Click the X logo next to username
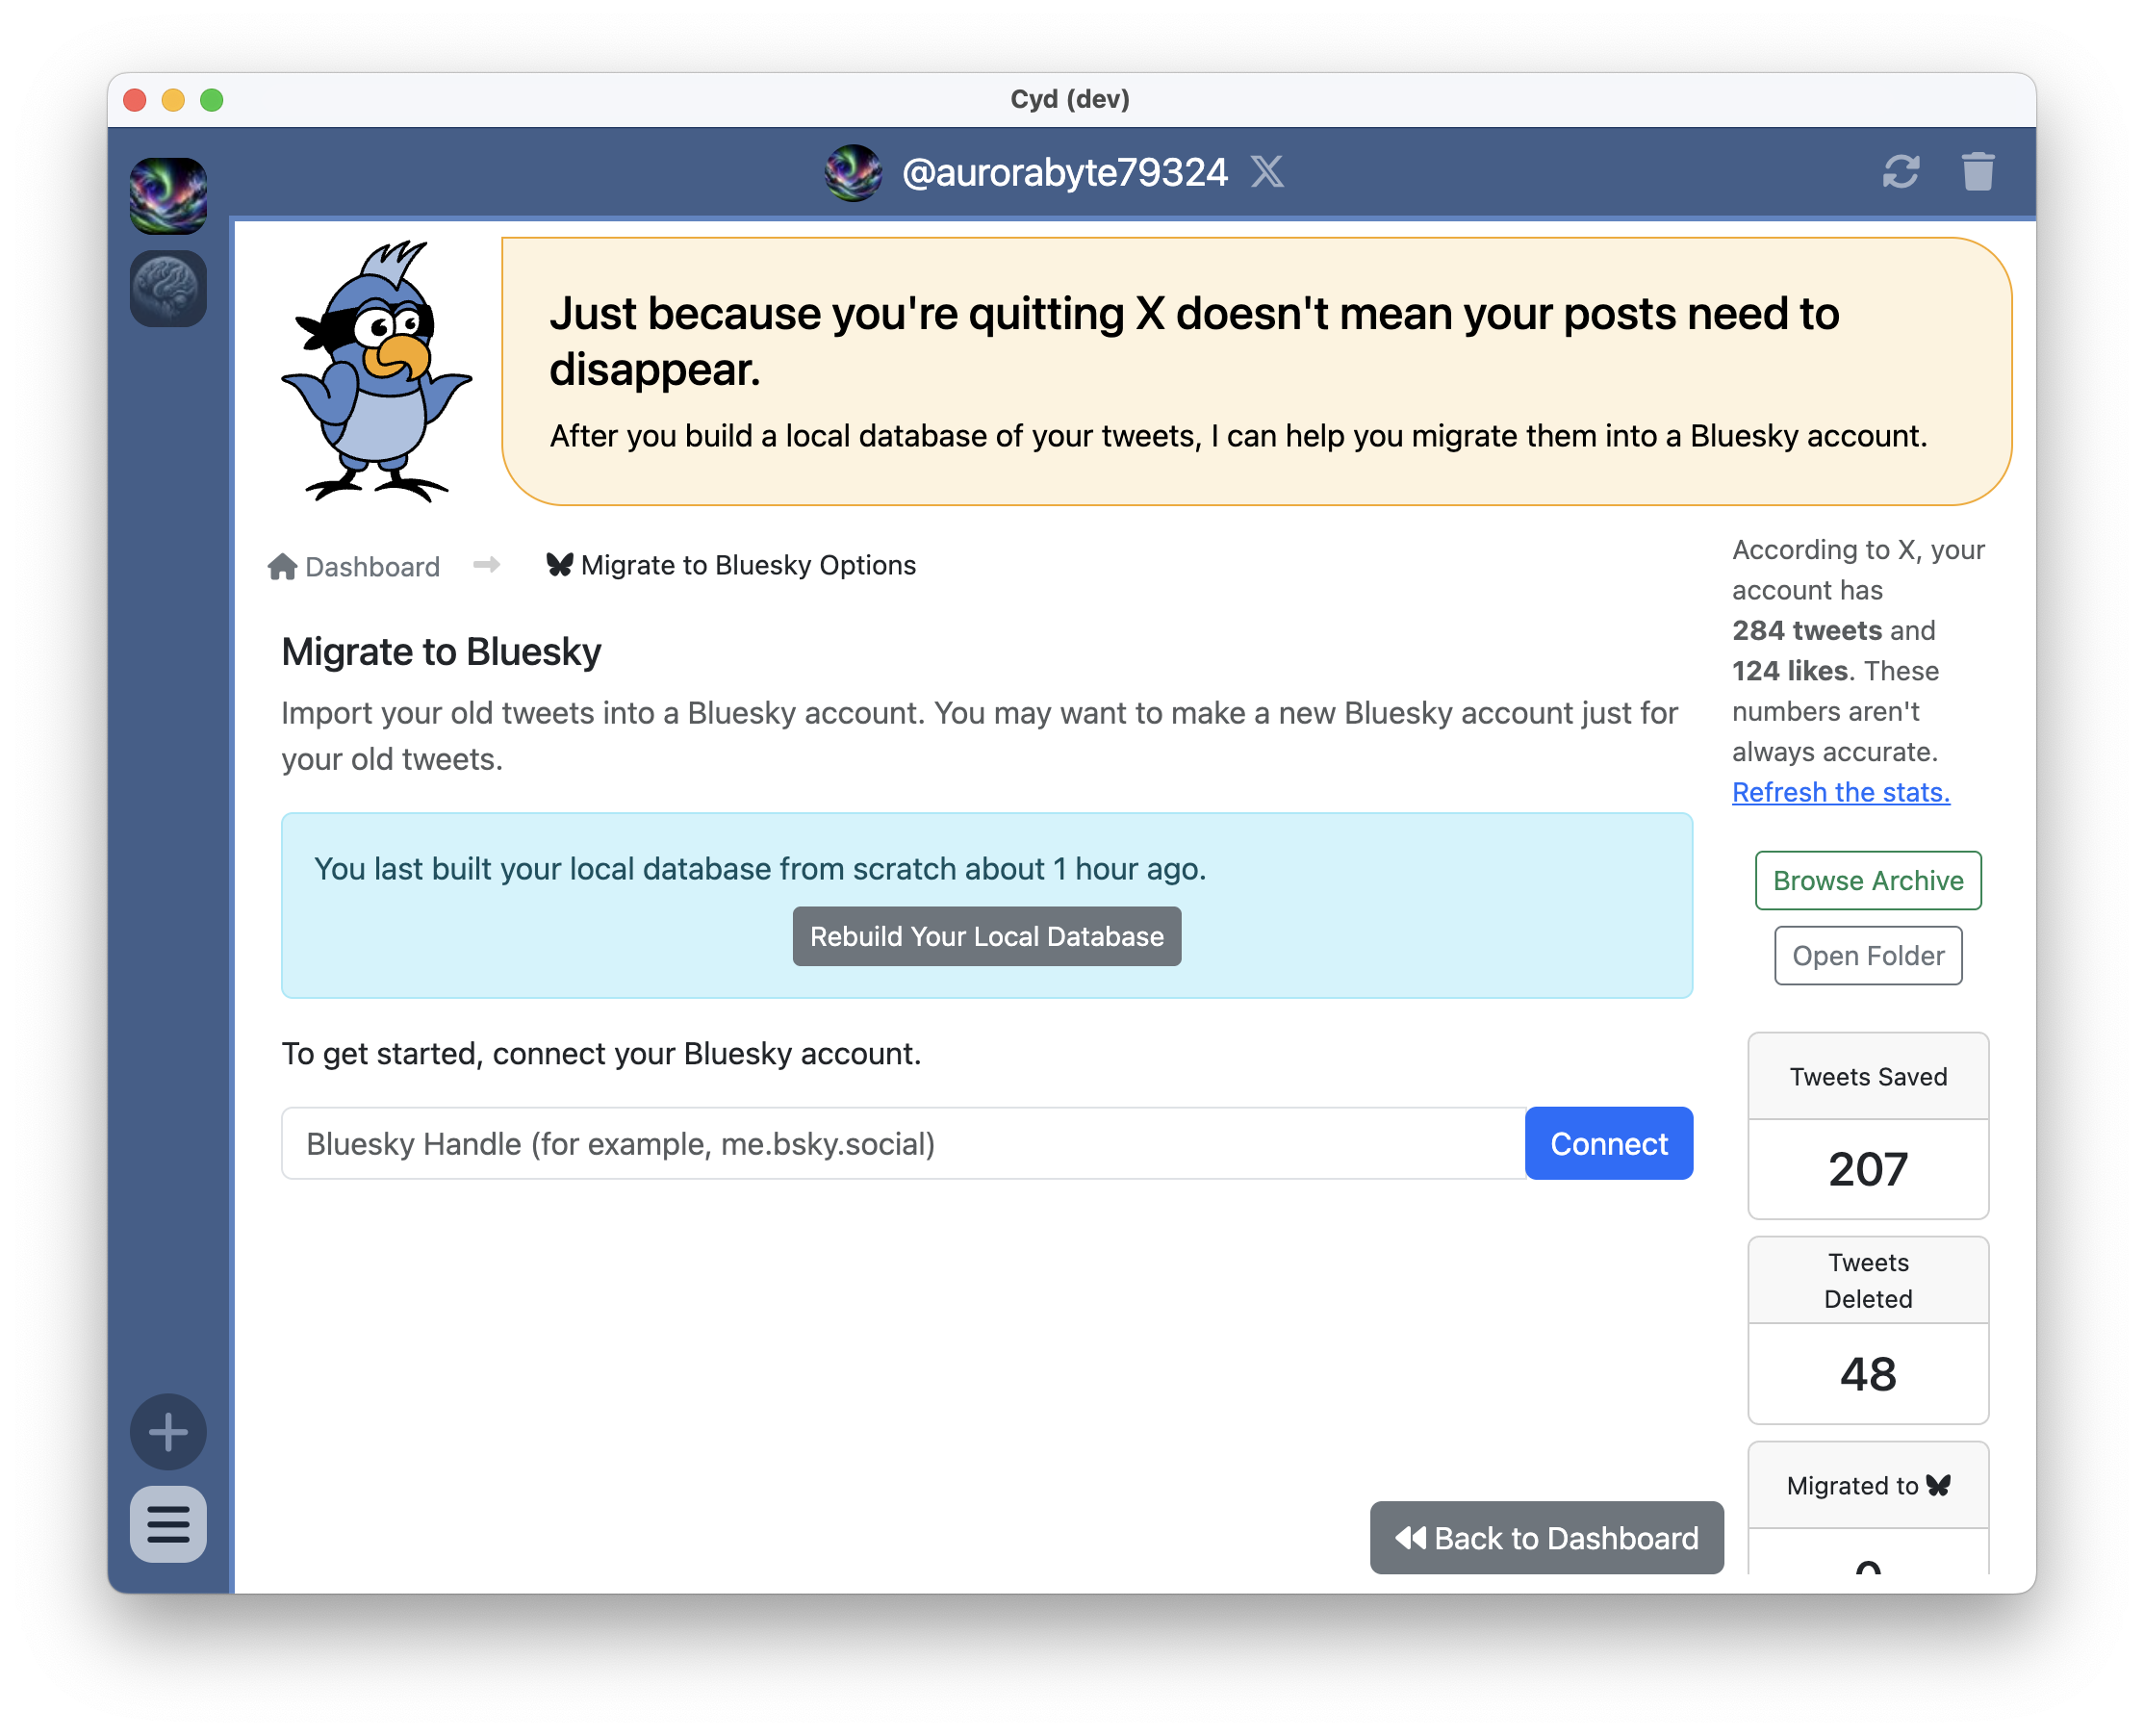2144x1736 pixels. coord(1267,172)
